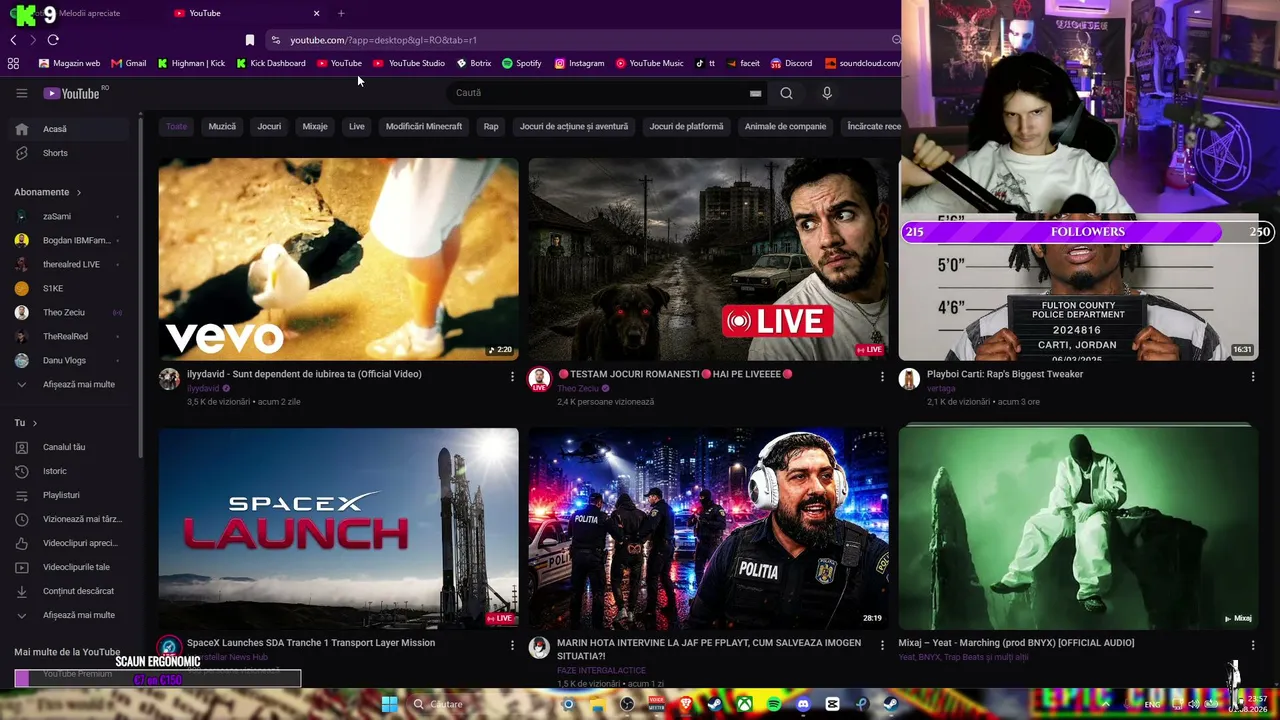Open Danu Vlogs subscription channel
The height and width of the screenshot is (720, 1280).
pyautogui.click(x=70, y=360)
